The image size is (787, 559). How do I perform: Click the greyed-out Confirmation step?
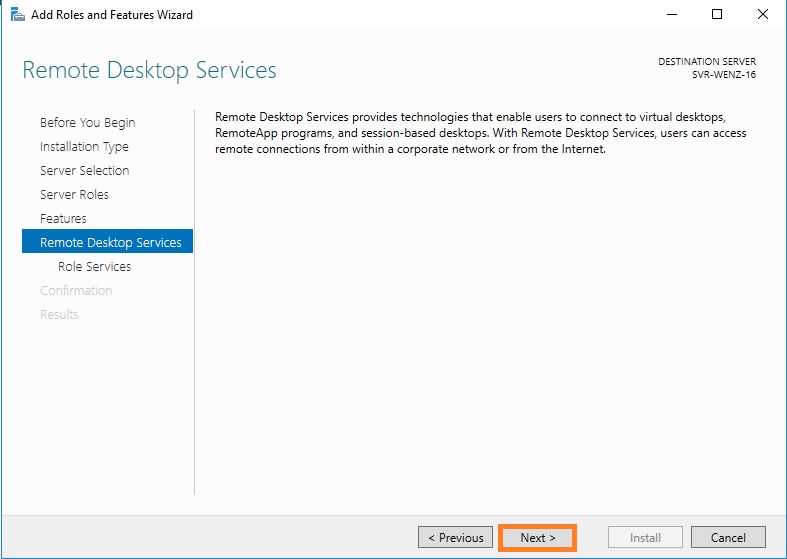(76, 291)
